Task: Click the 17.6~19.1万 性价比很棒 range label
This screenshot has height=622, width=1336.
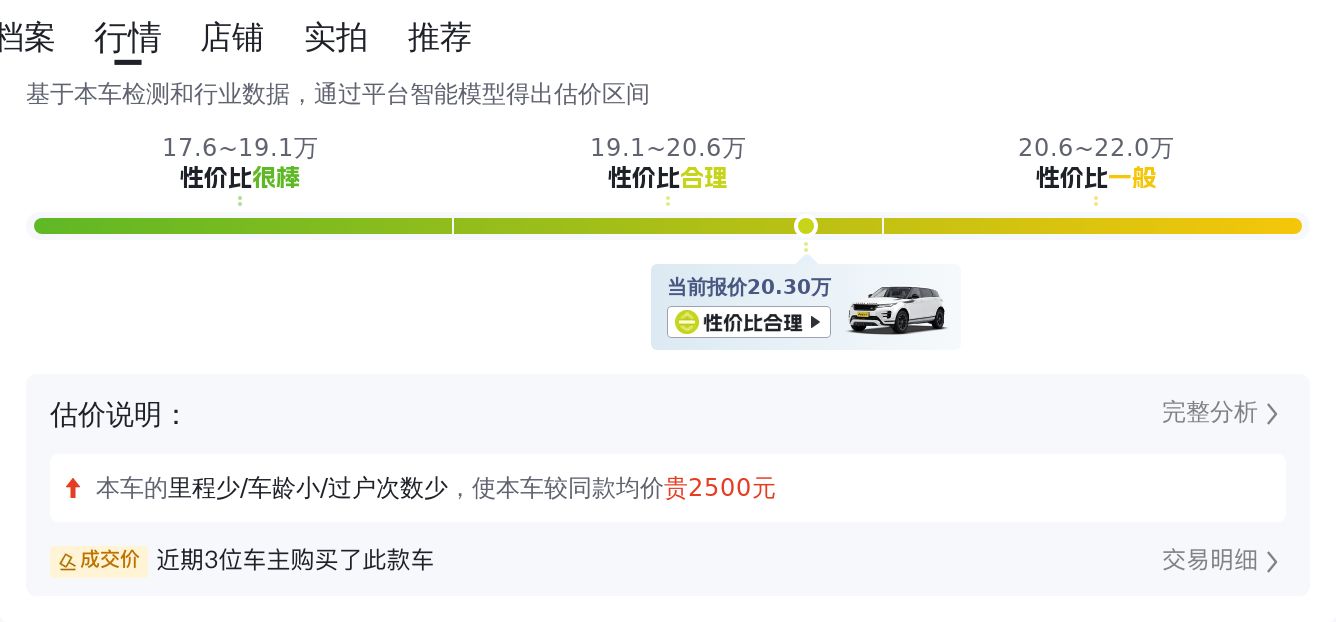Action: click(x=240, y=163)
